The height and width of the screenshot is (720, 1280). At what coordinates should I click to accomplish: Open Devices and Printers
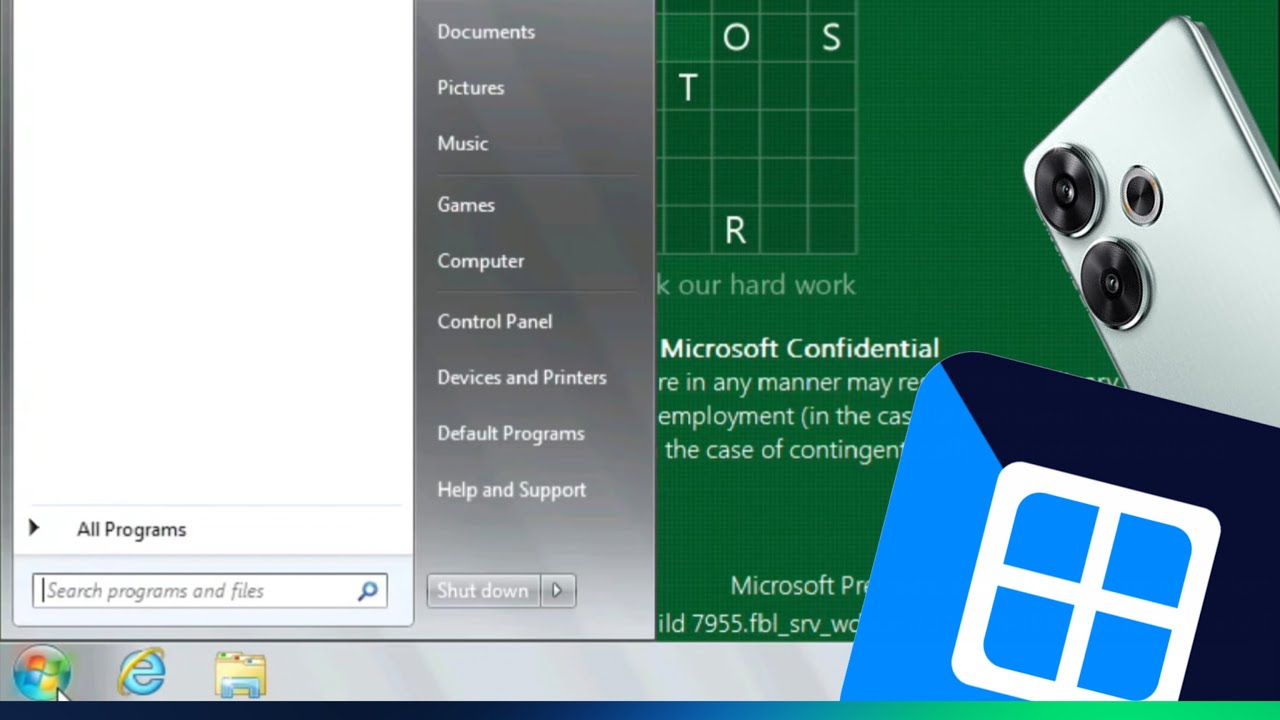coord(522,378)
